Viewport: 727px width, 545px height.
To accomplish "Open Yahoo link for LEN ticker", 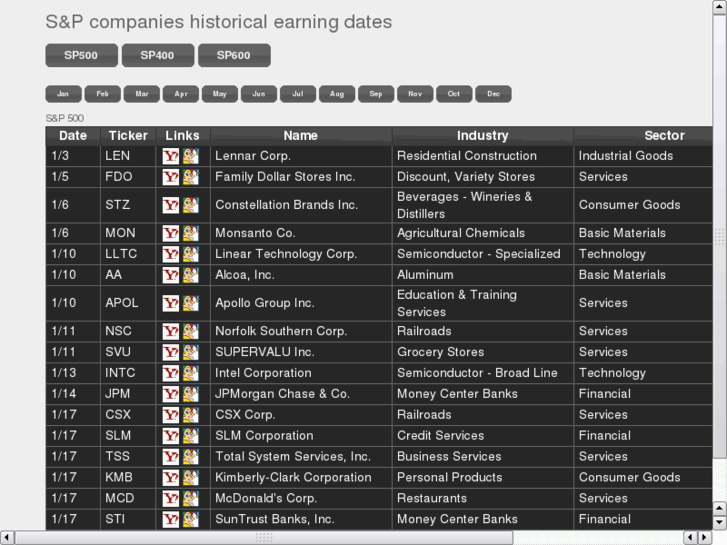I will [171, 156].
